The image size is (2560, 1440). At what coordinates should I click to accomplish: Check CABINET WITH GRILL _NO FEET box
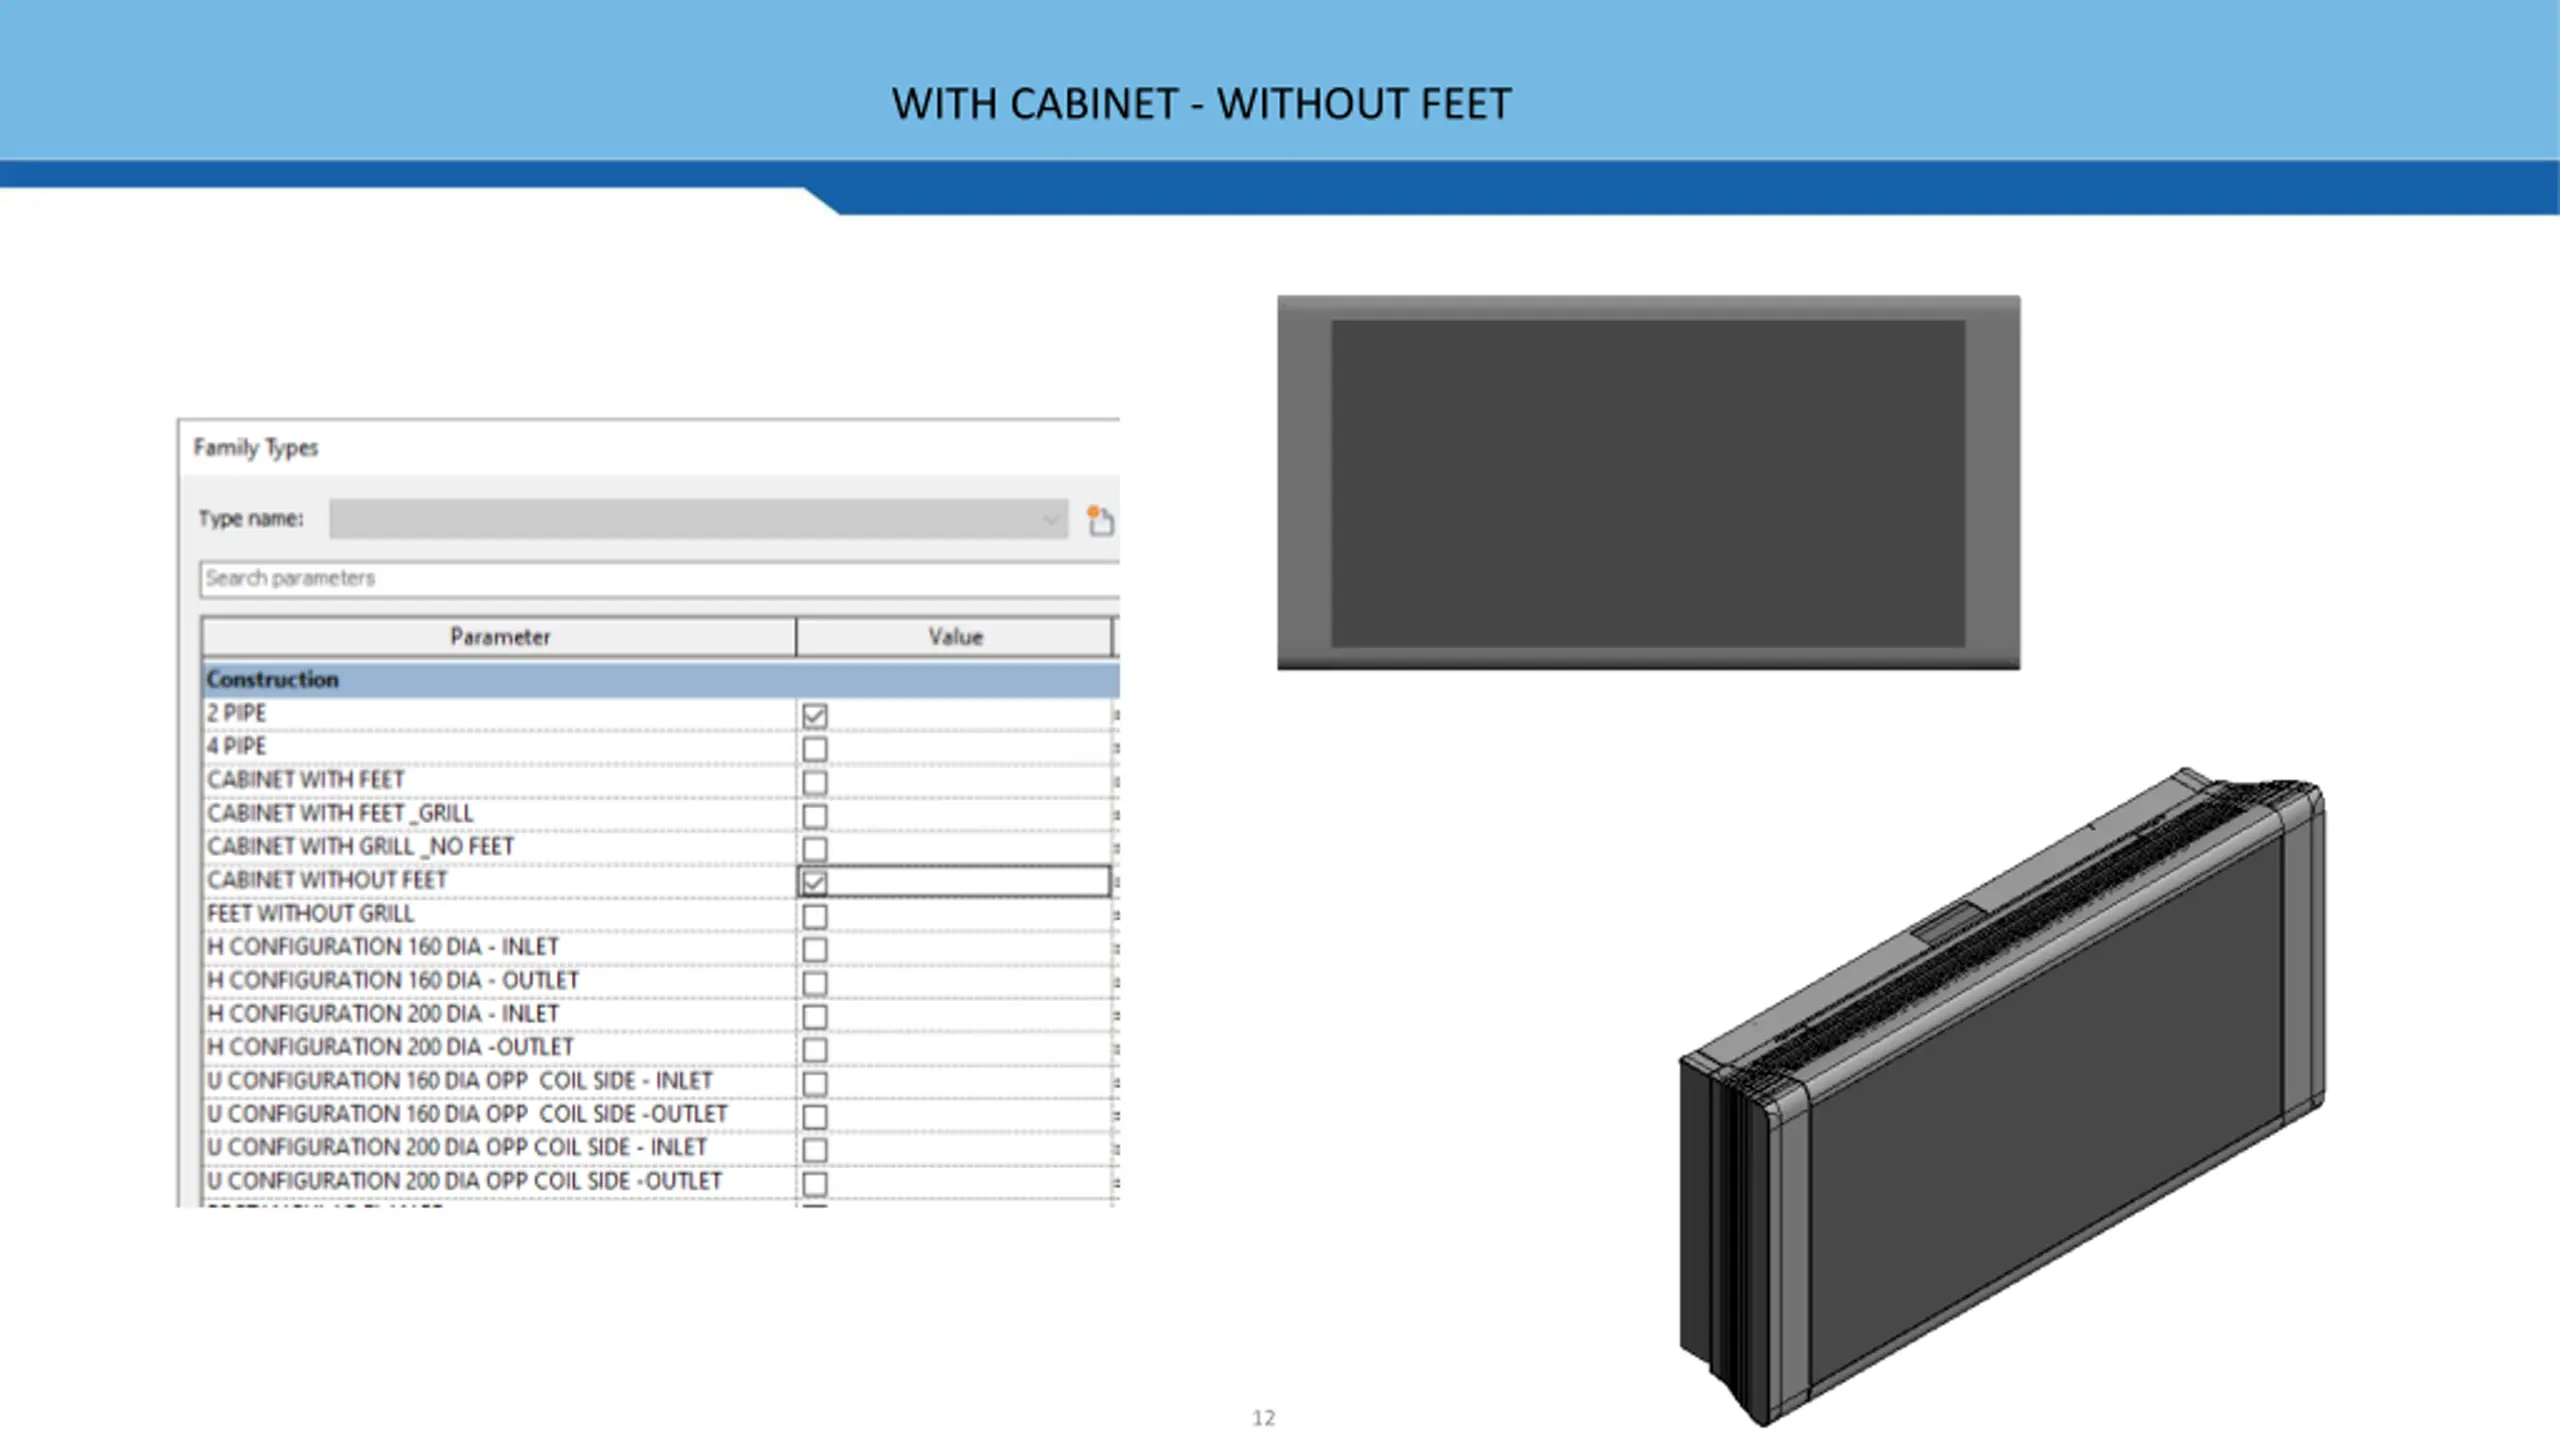coord(815,849)
